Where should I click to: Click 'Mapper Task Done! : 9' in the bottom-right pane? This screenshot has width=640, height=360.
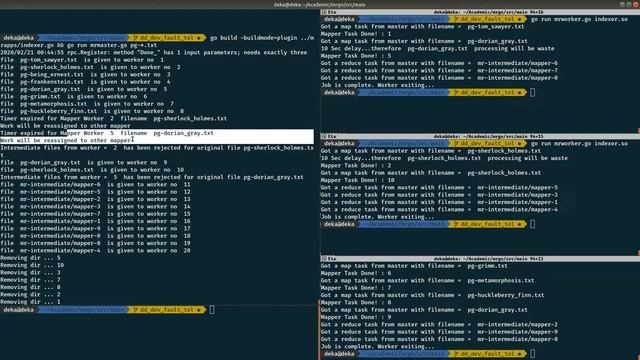(x=356, y=318)
